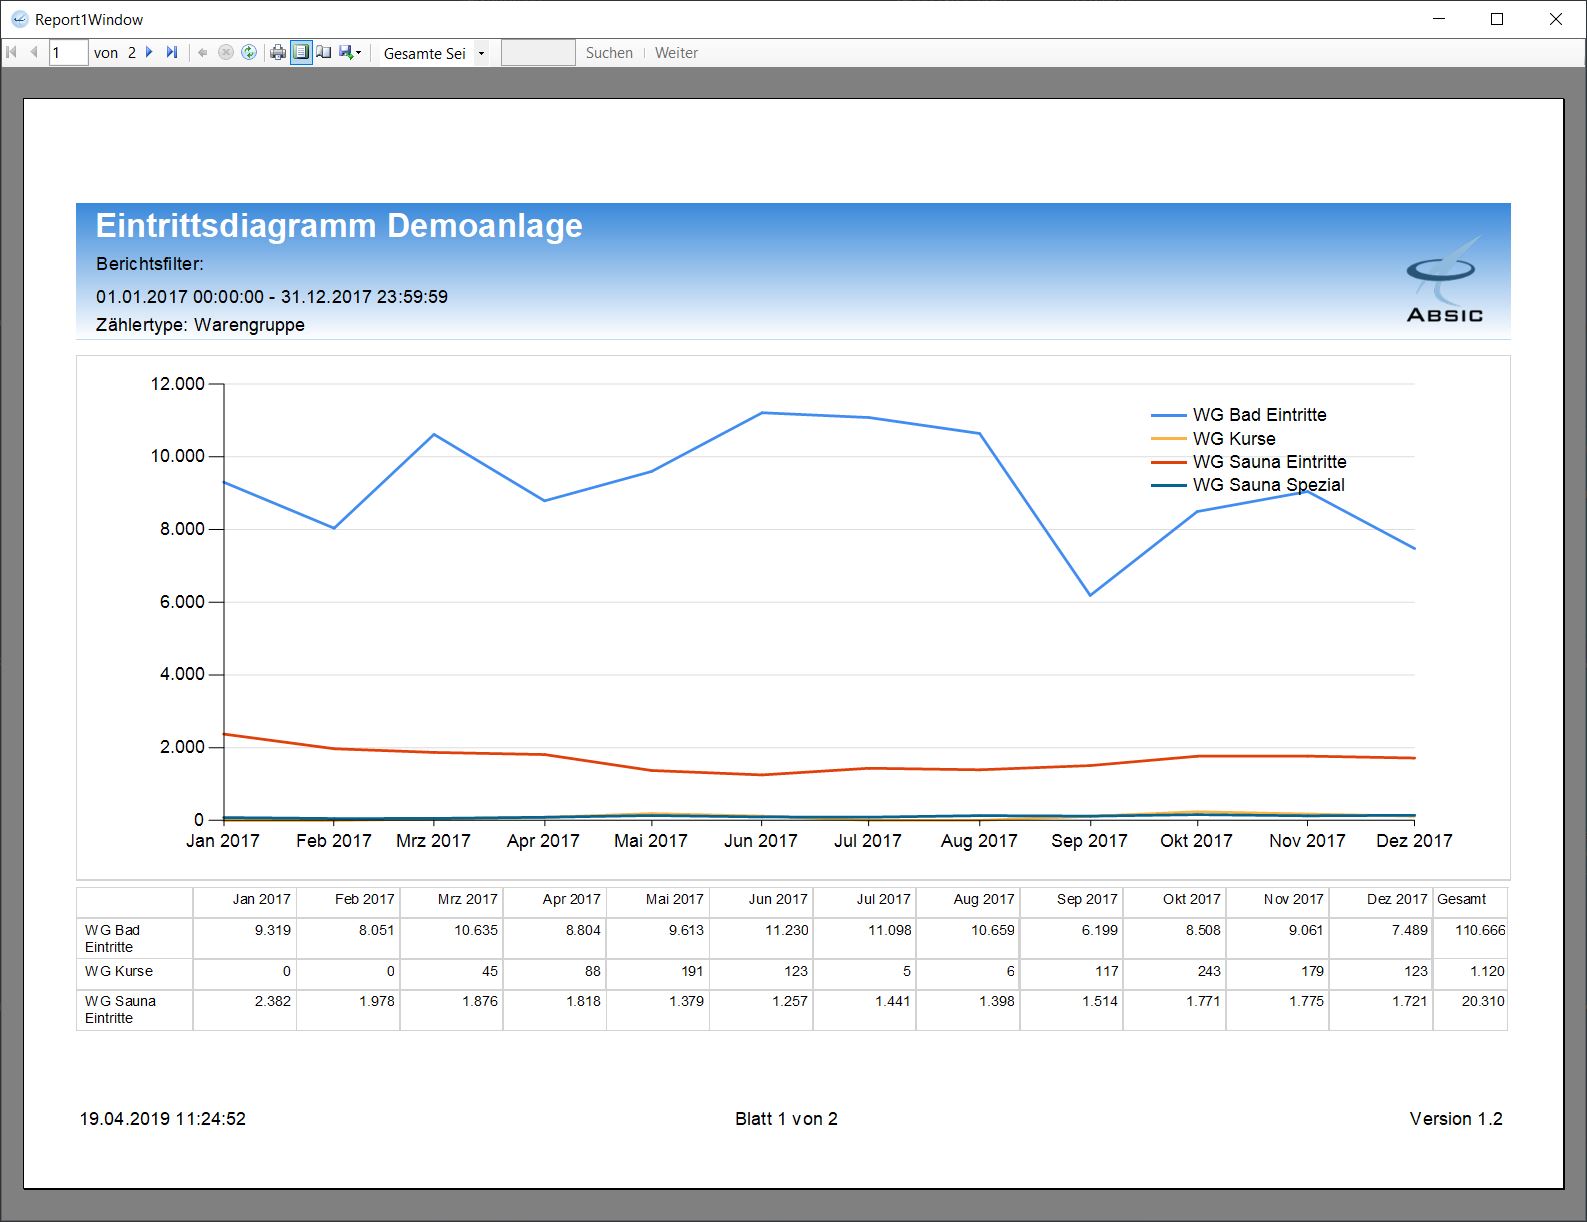Click the WG Bad Eintritte legend entry

pyautogui.click(x=1259, y=415)
